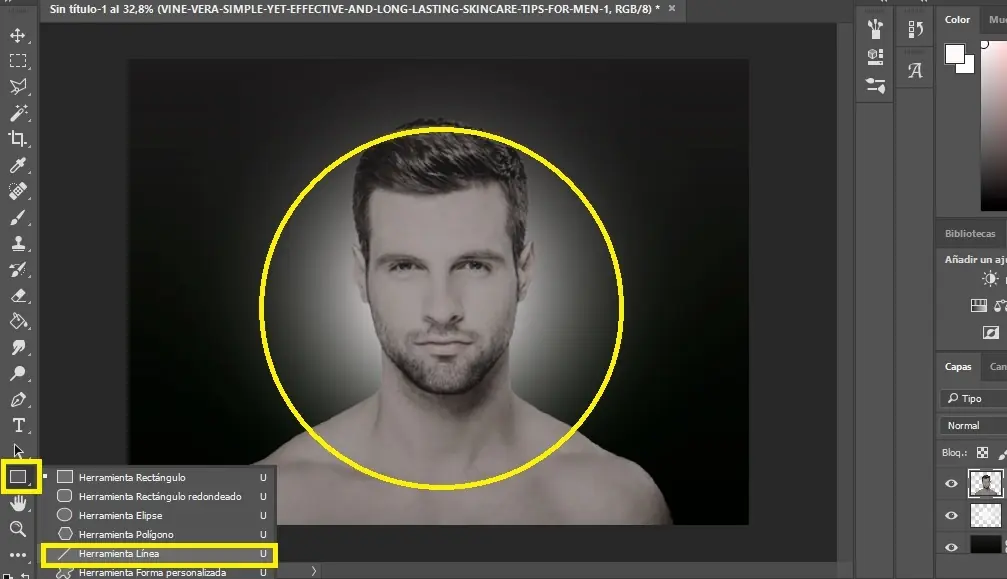Select the Paint Bucket tool

coord(18,322)
